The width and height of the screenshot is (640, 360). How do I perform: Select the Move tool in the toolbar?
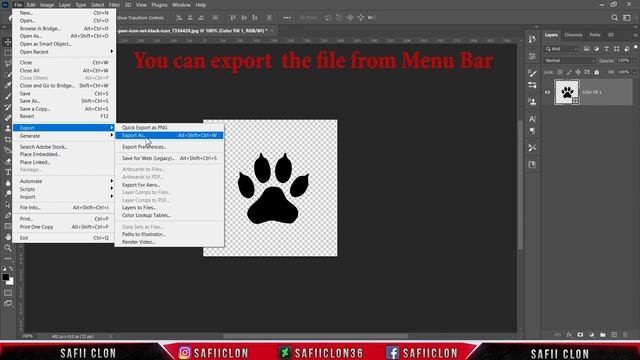[8, 42]
